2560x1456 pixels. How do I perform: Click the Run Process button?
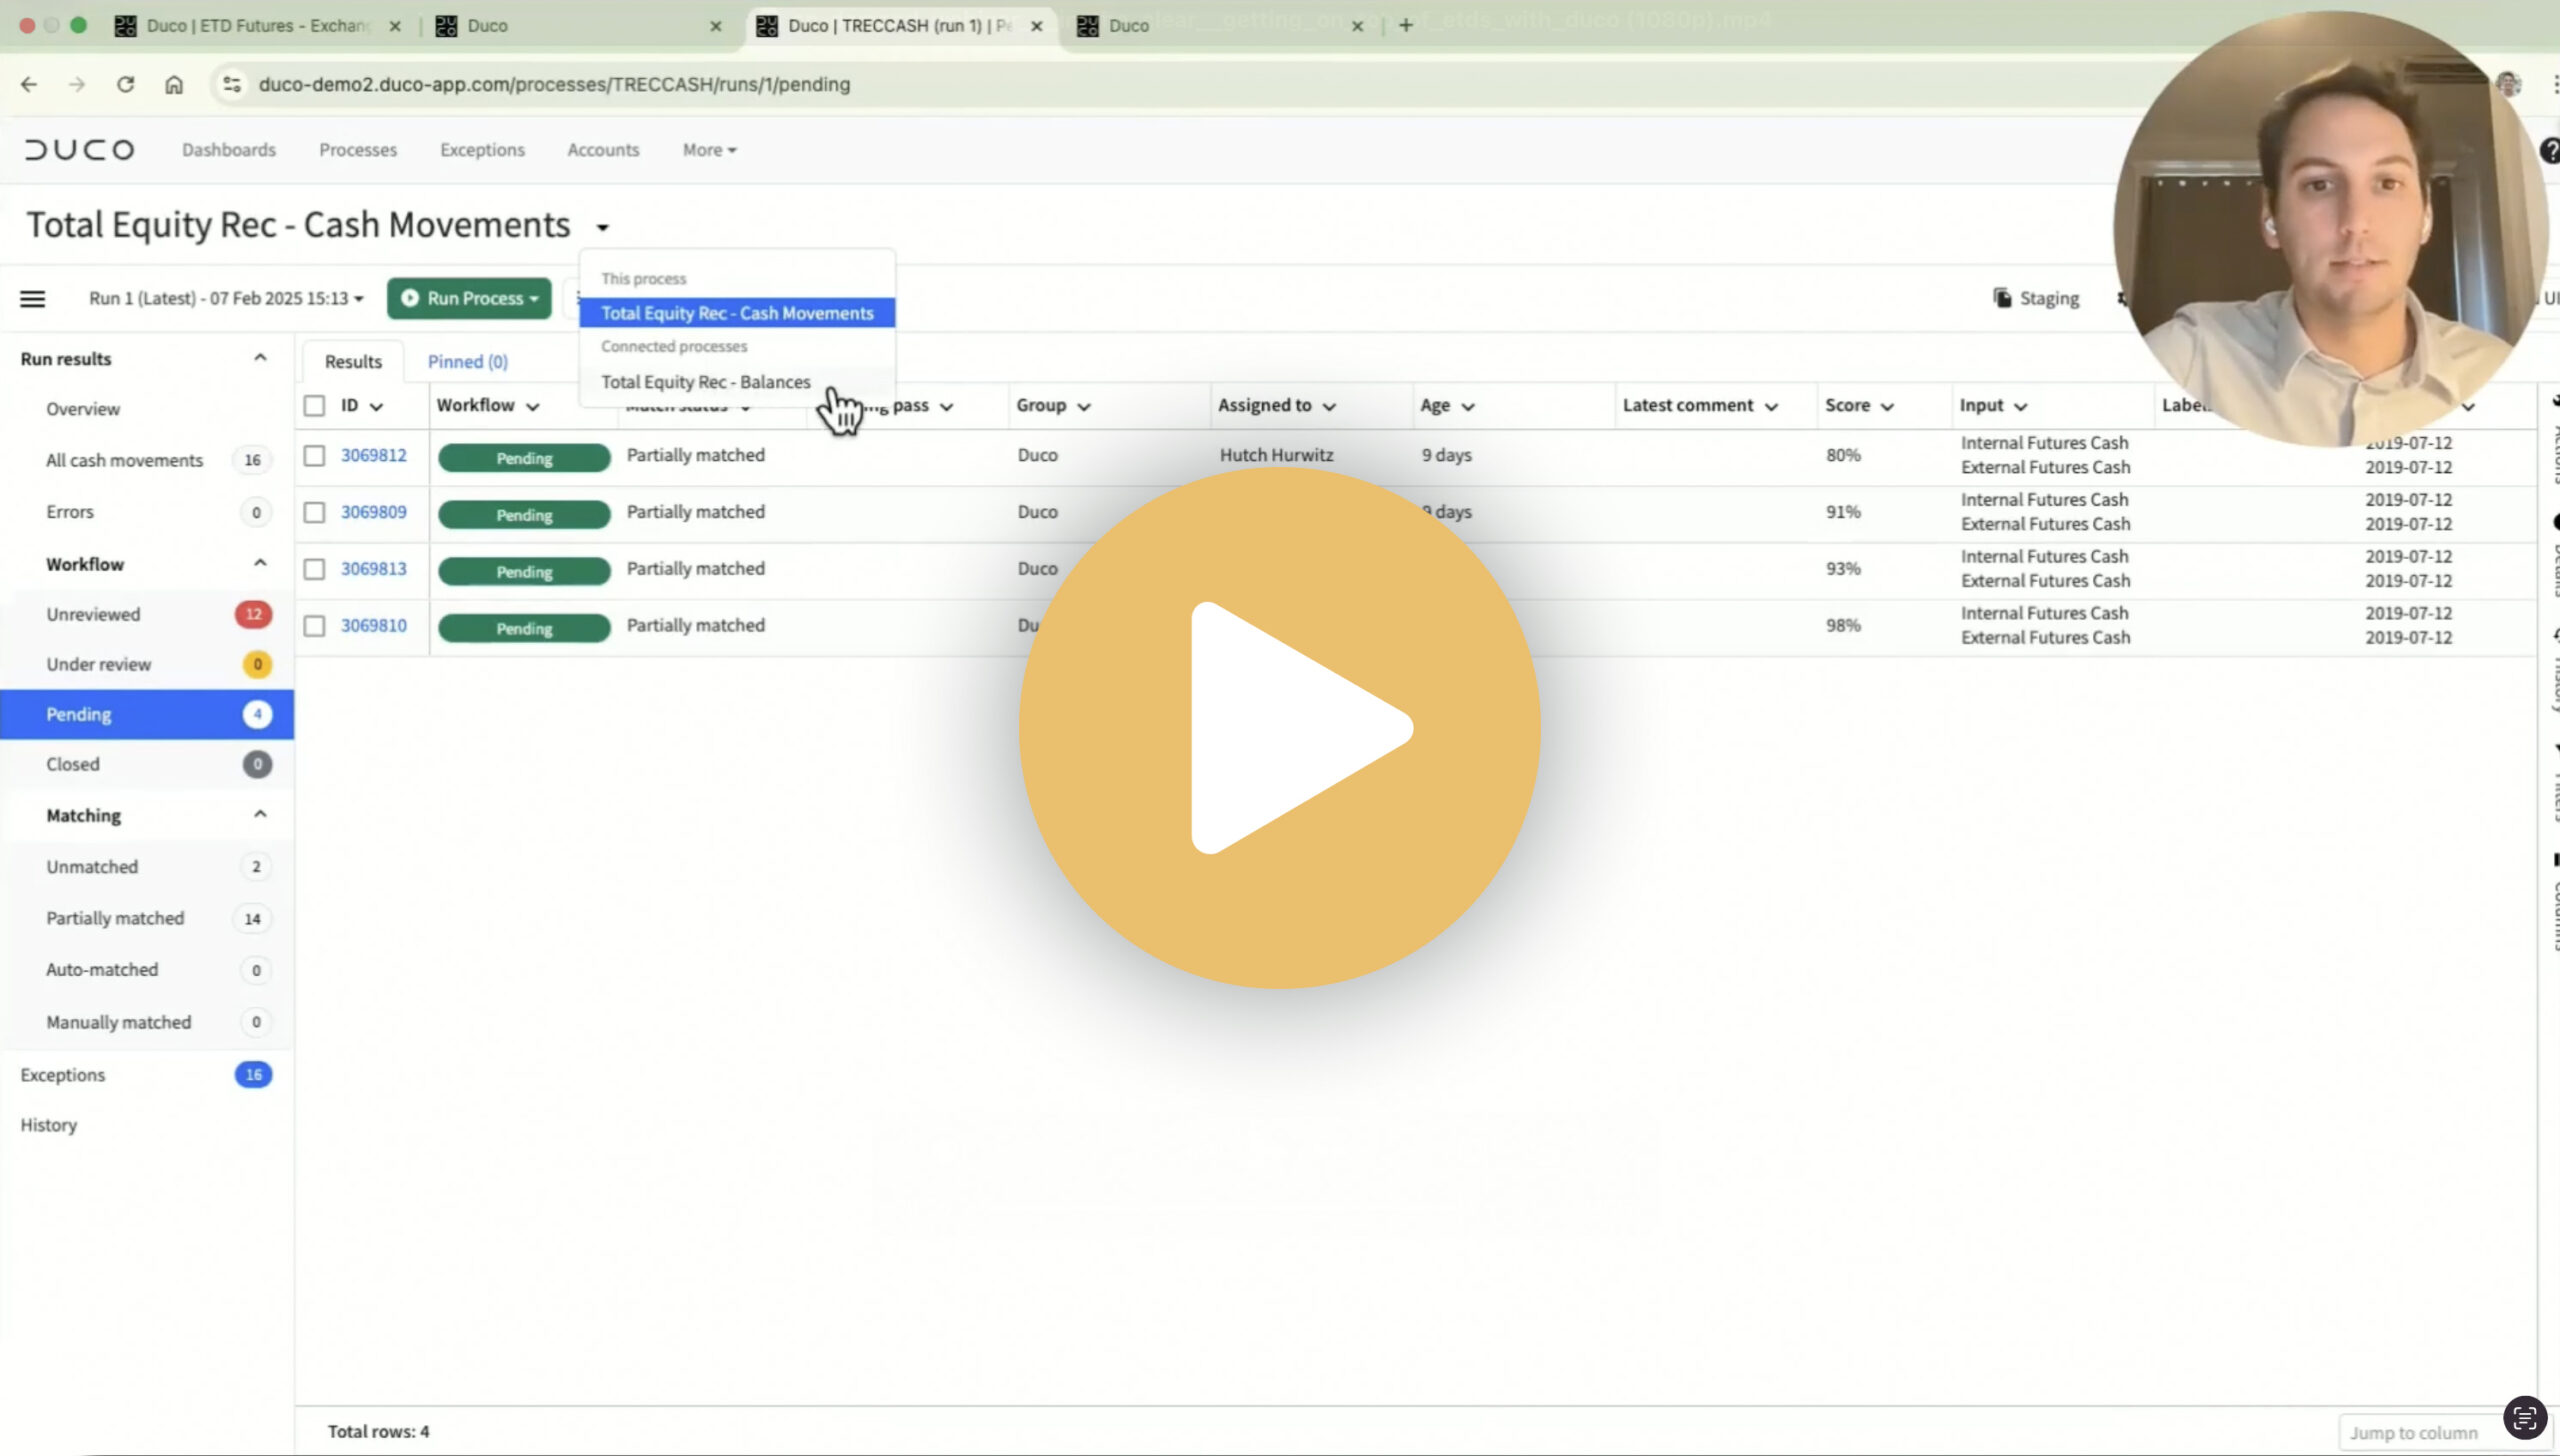[x=469, y=298]
